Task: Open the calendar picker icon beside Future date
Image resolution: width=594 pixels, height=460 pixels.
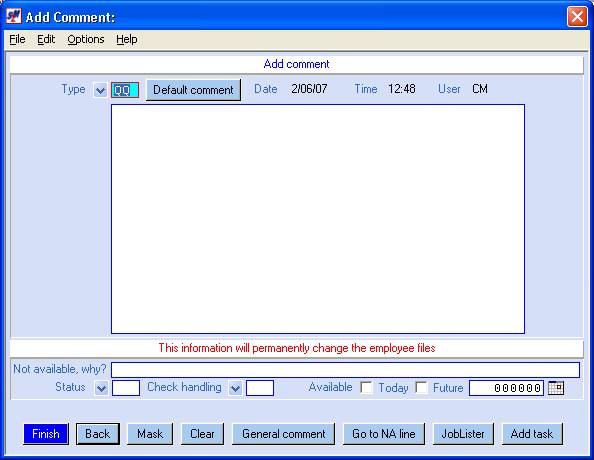Action: 556,388
